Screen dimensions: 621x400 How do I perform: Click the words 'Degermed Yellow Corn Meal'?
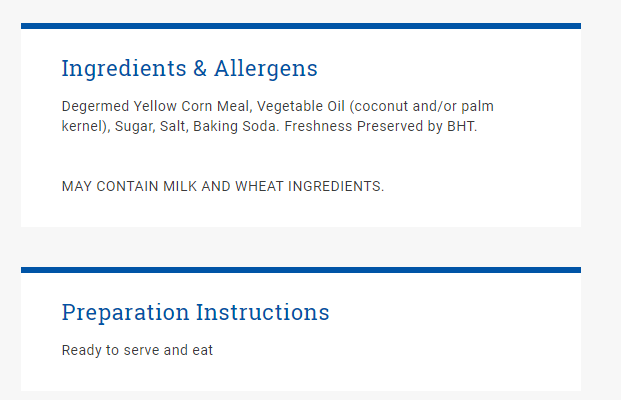point(155,107)
